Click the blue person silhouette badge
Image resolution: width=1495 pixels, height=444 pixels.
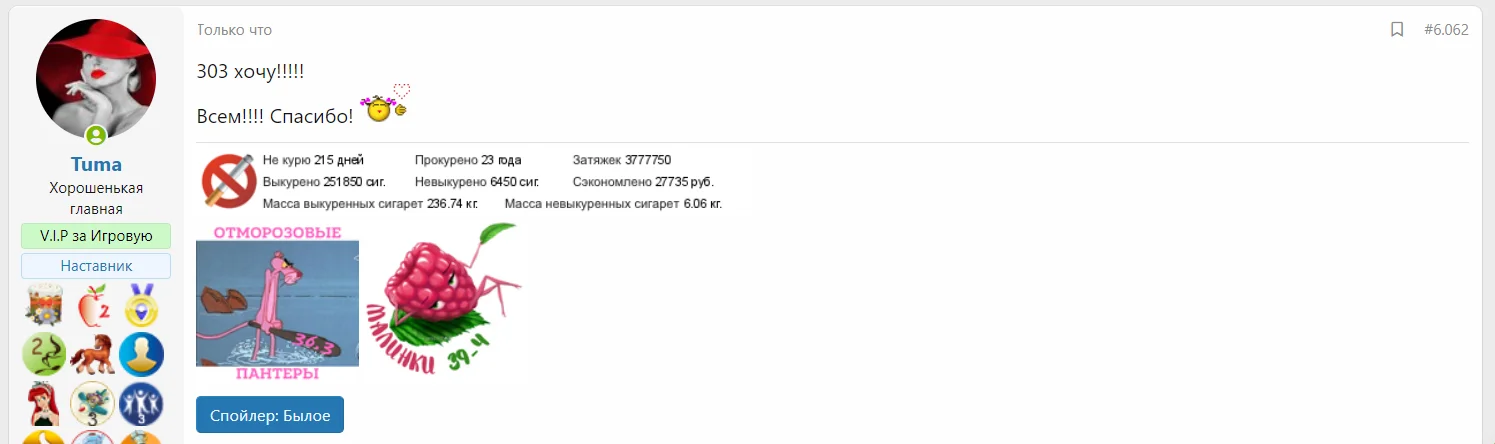pyautogui.click(x=142, y=354)
